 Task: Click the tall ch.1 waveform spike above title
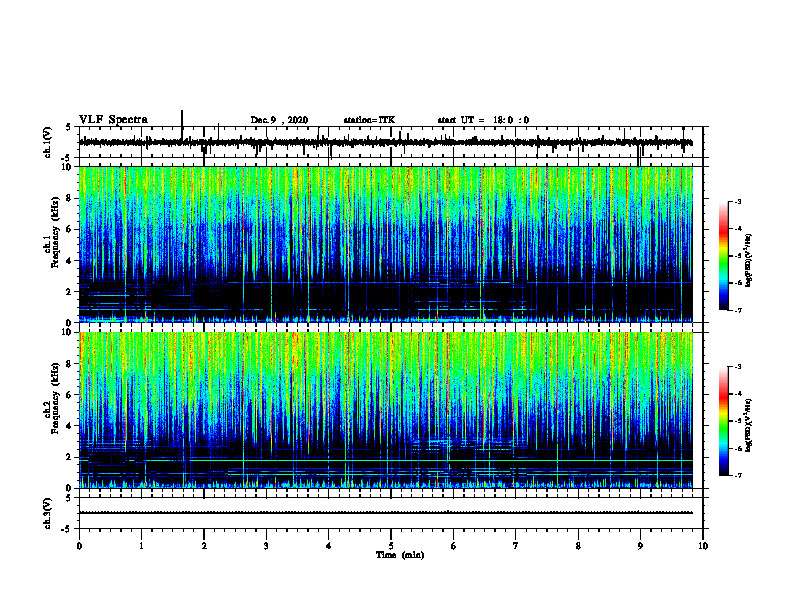click(182, 124)
